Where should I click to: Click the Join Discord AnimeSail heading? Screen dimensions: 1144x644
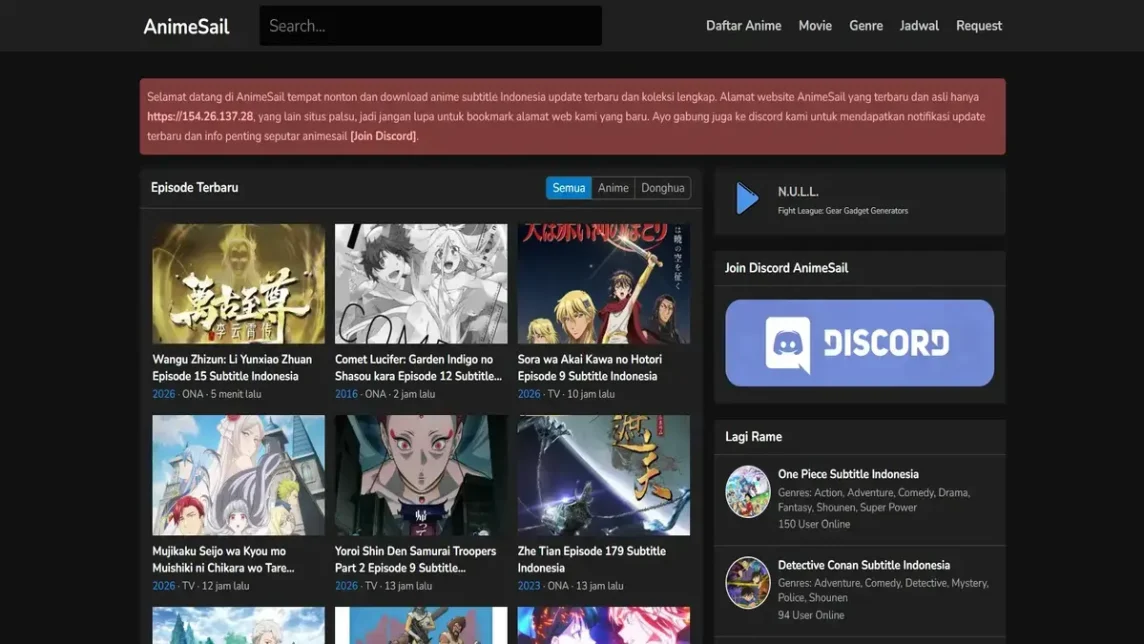click(786, 268)
